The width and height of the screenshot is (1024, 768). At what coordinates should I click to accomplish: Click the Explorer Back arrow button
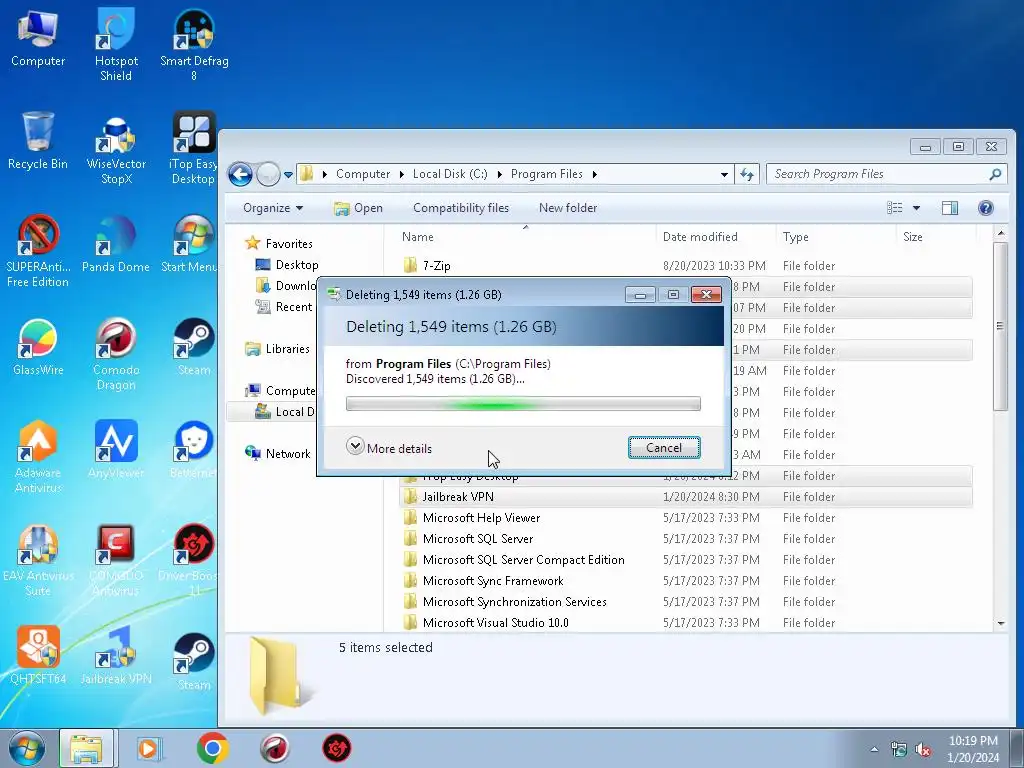coord(240,174)
